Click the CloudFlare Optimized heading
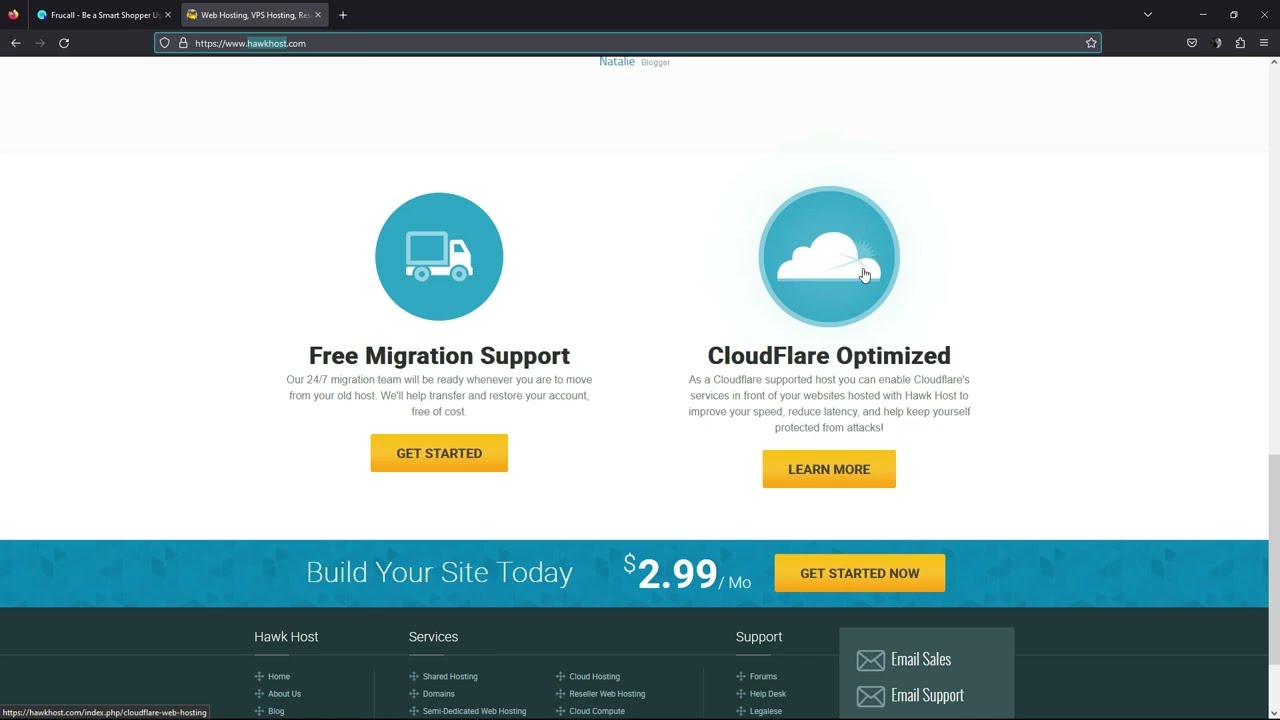The image size is (1280, 720). pos(829,356)
